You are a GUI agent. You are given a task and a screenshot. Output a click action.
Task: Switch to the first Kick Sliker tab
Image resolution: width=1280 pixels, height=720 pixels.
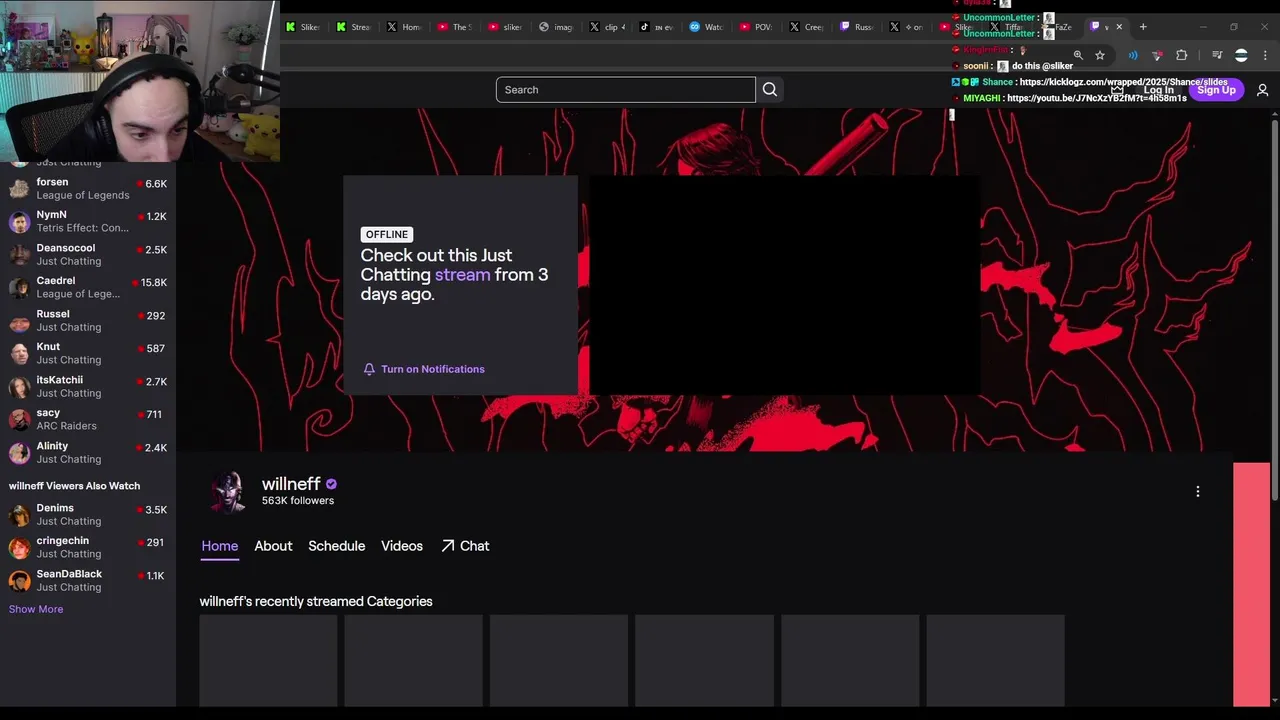[x=303, y=27]
